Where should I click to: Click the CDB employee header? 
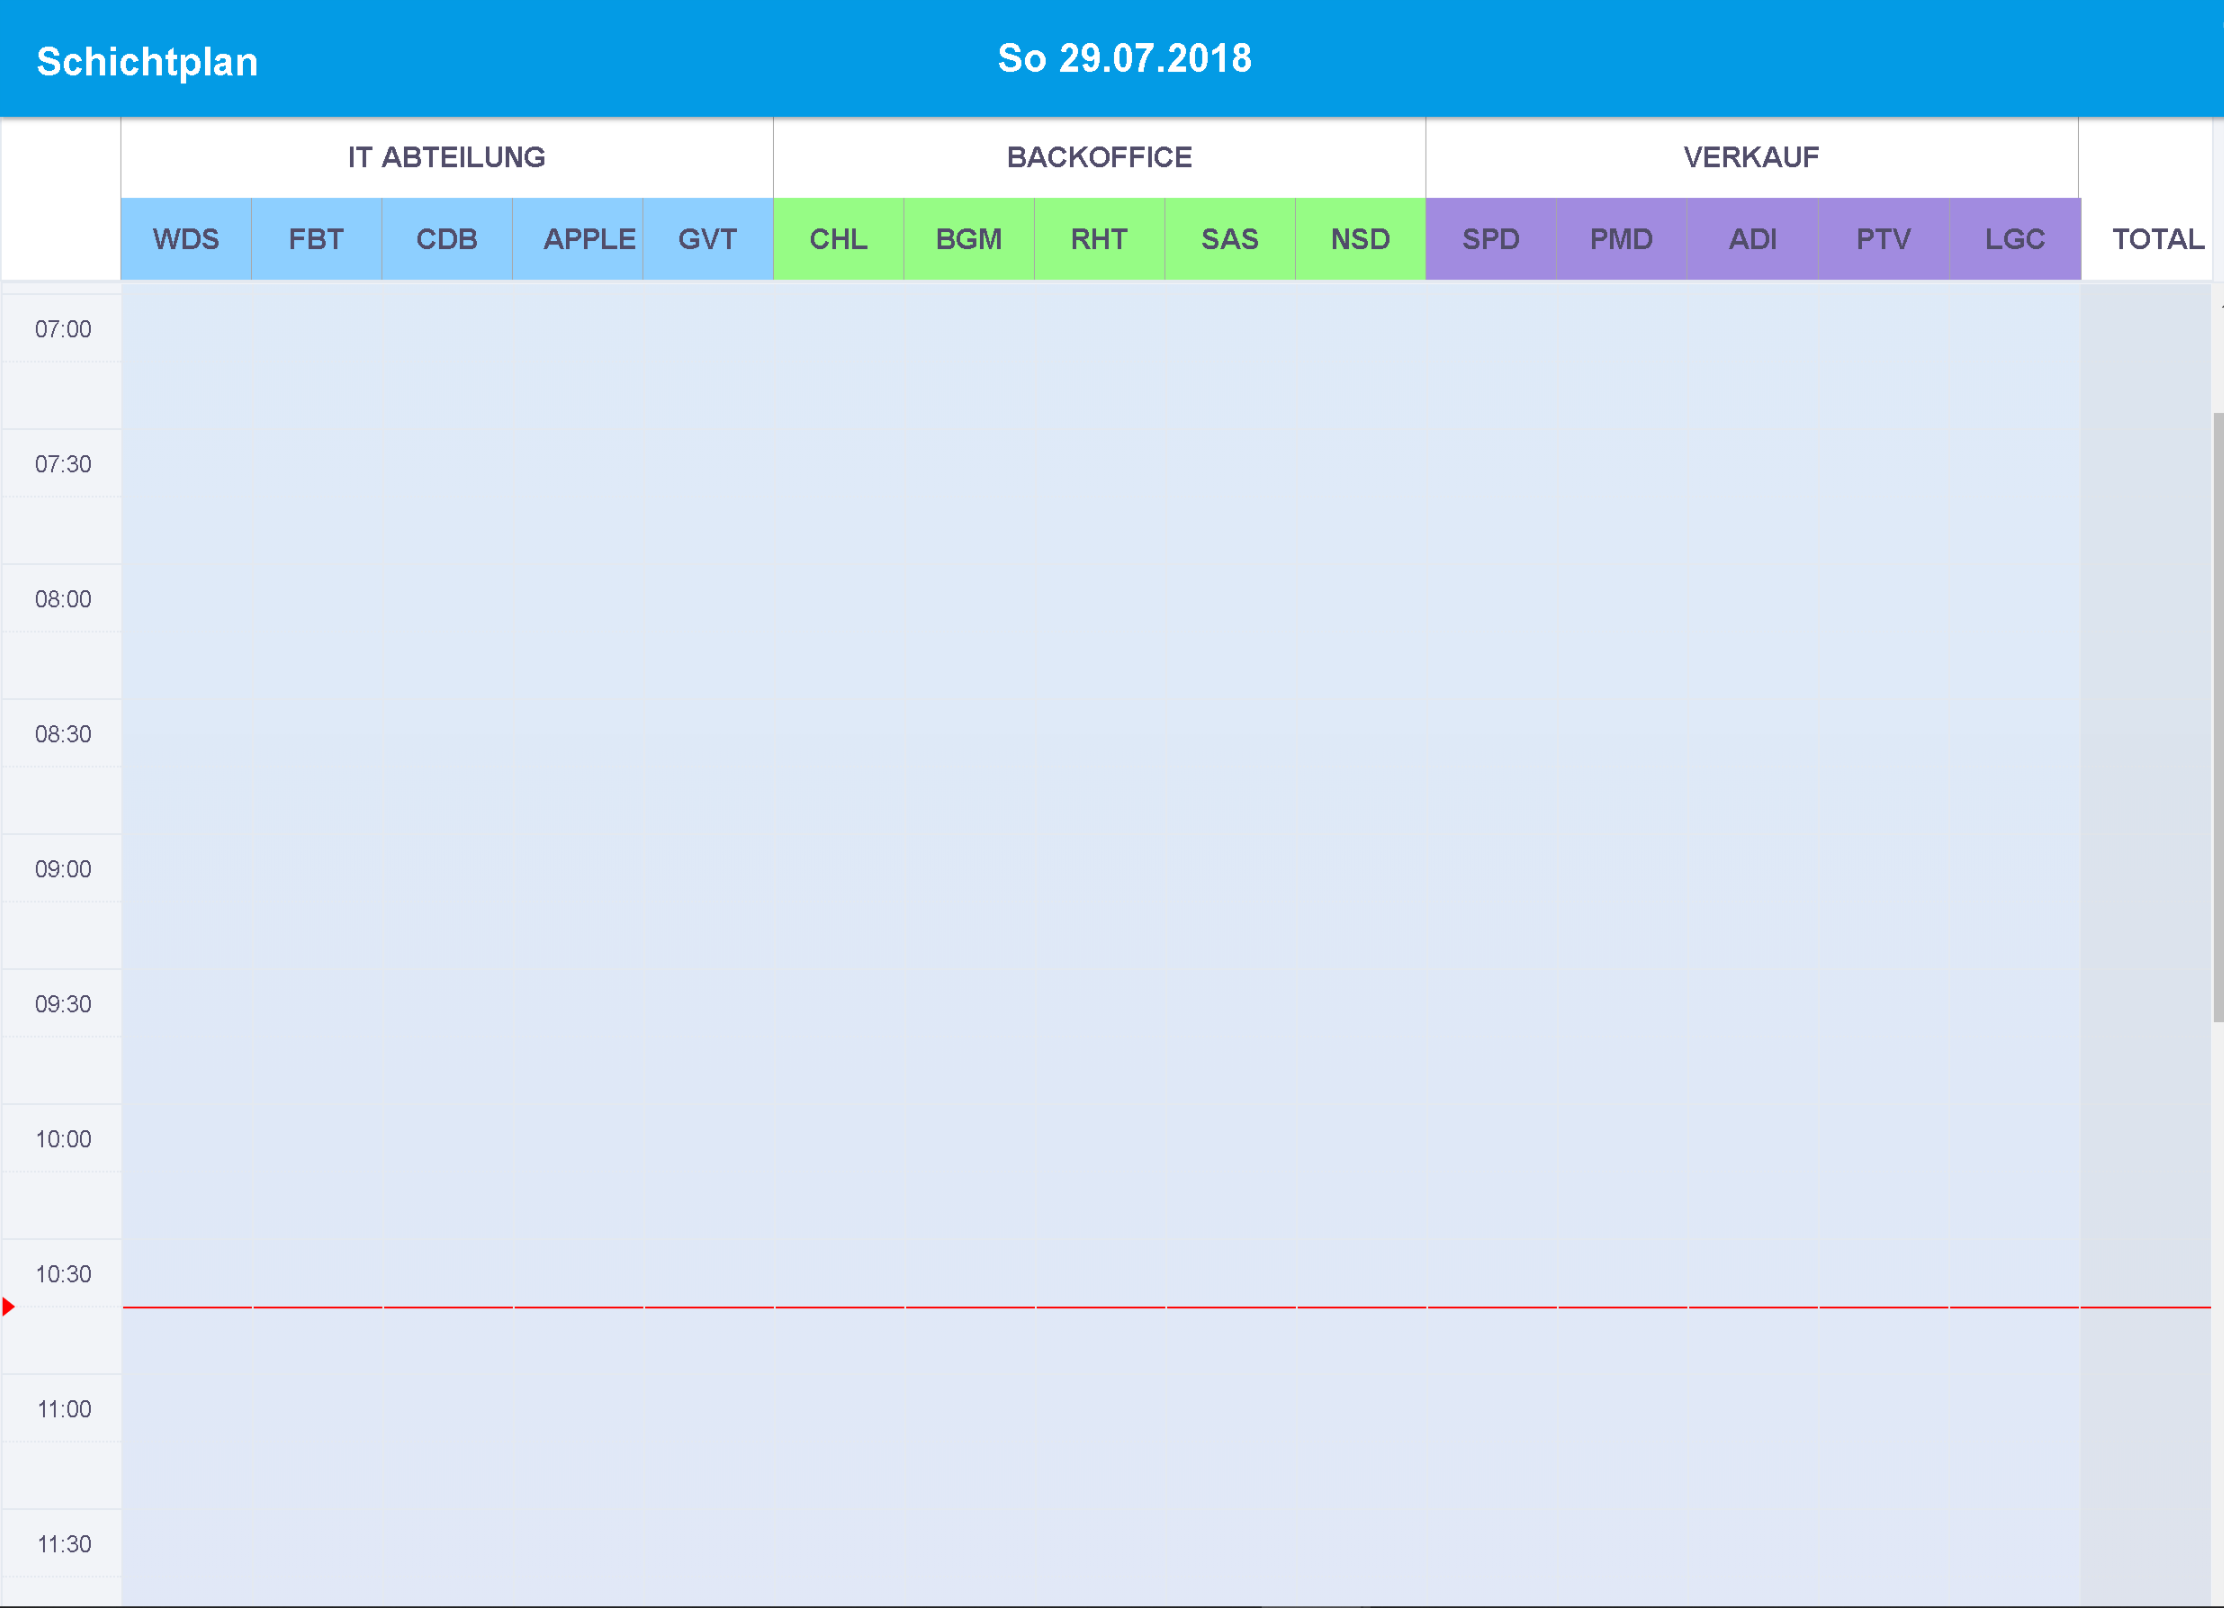447,238
